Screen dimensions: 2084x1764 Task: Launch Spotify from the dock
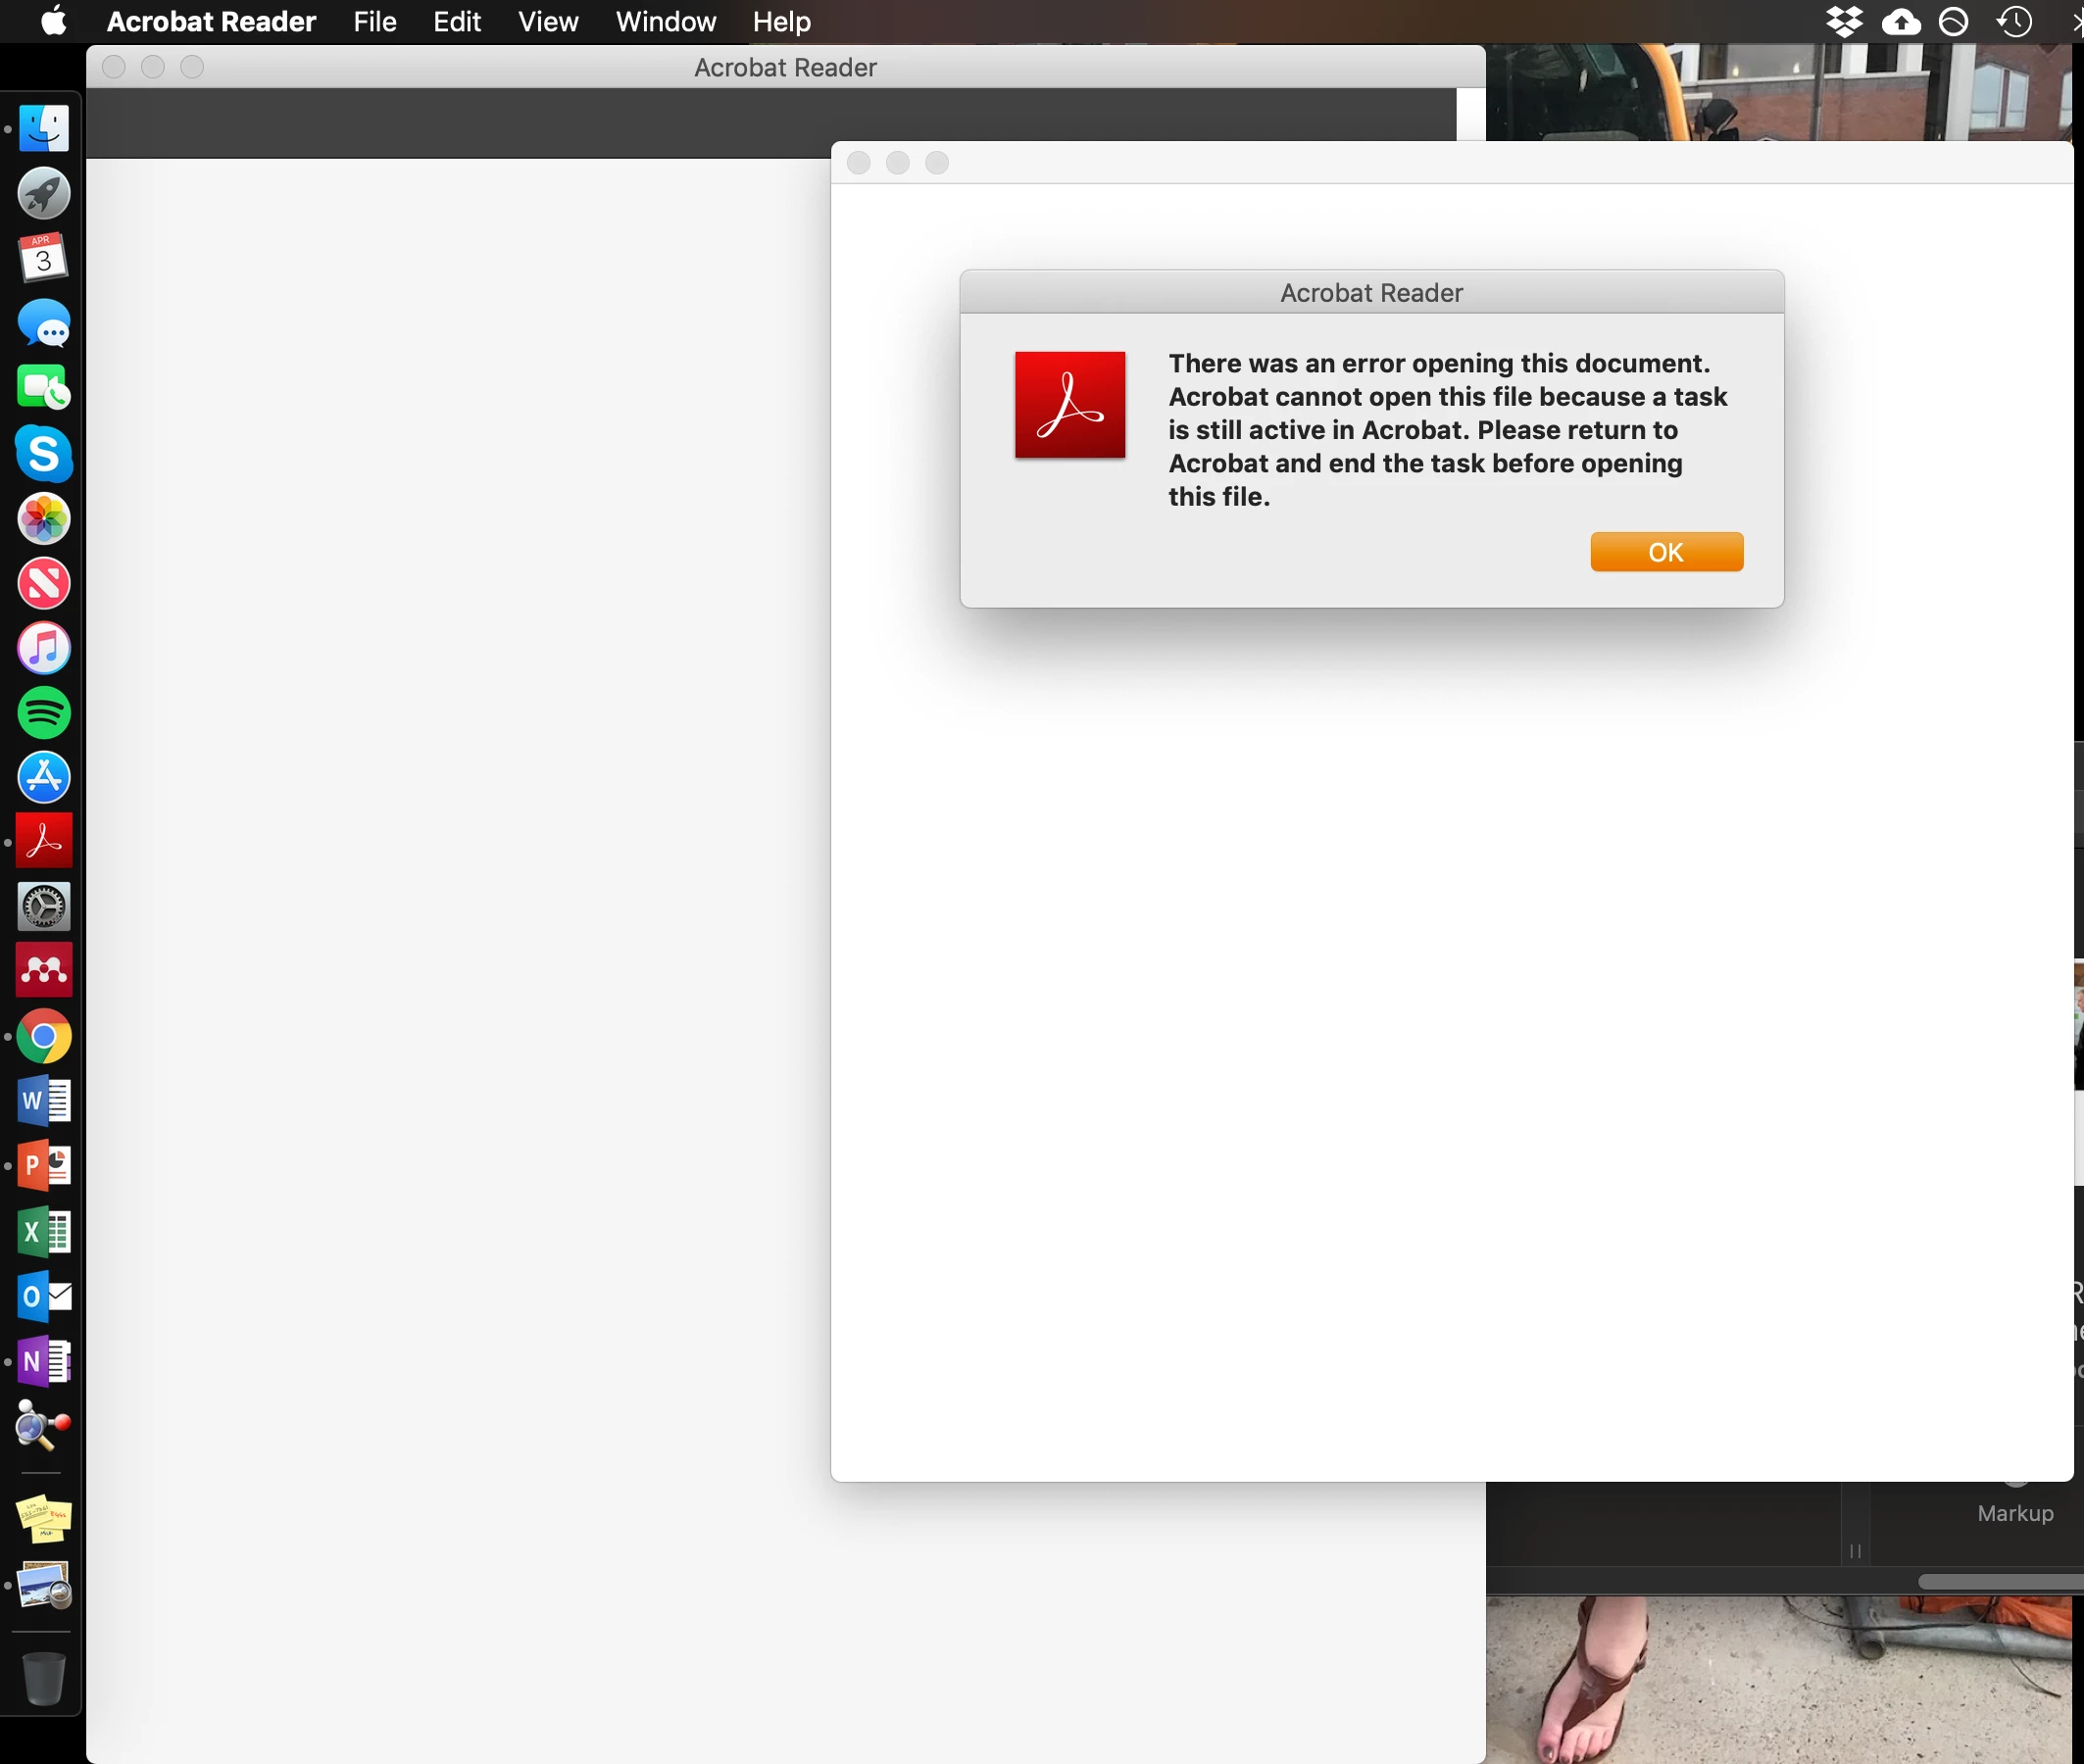(x=44, y=712)
